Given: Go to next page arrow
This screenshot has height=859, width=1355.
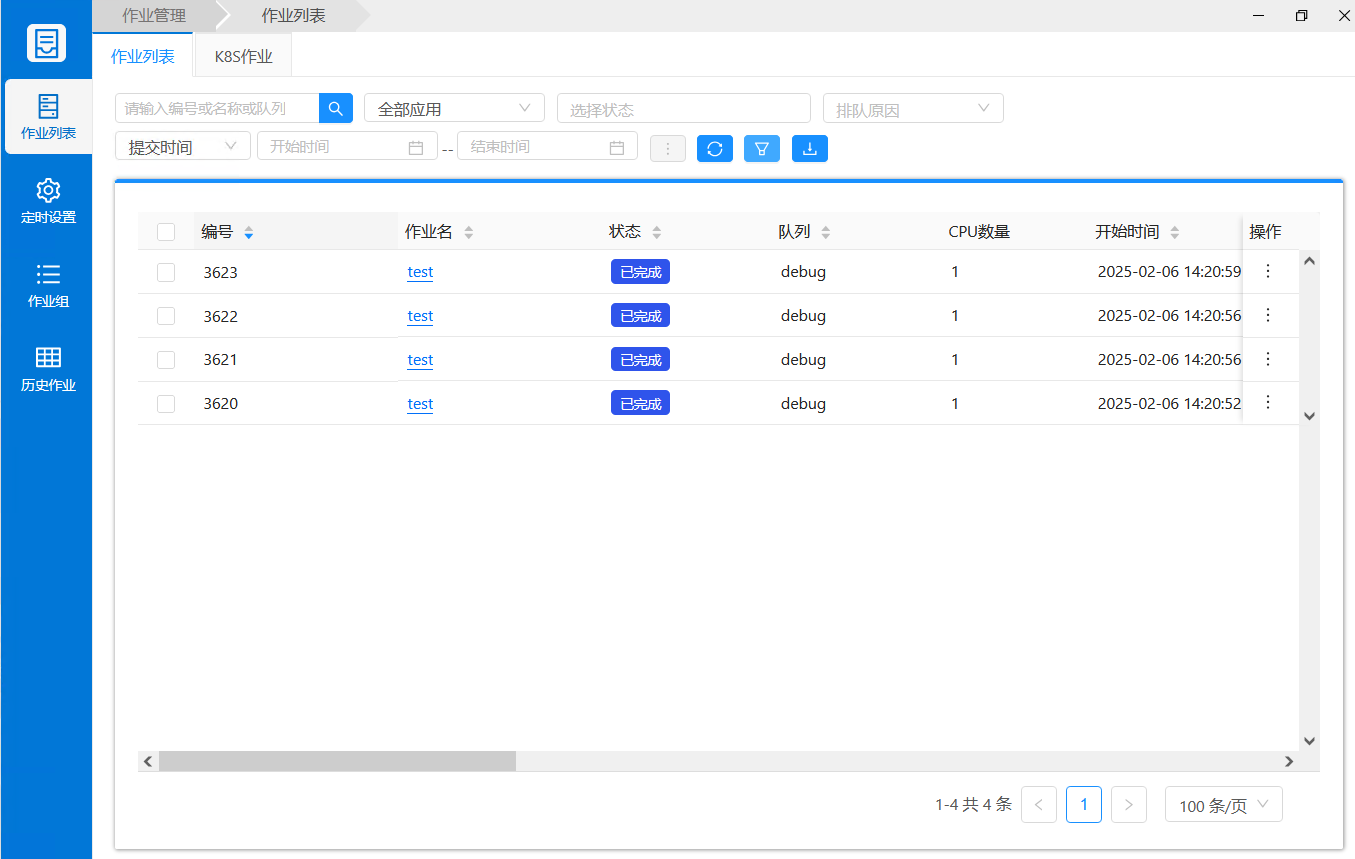Looking at the screenshot, I should (x=1129, y=804).
